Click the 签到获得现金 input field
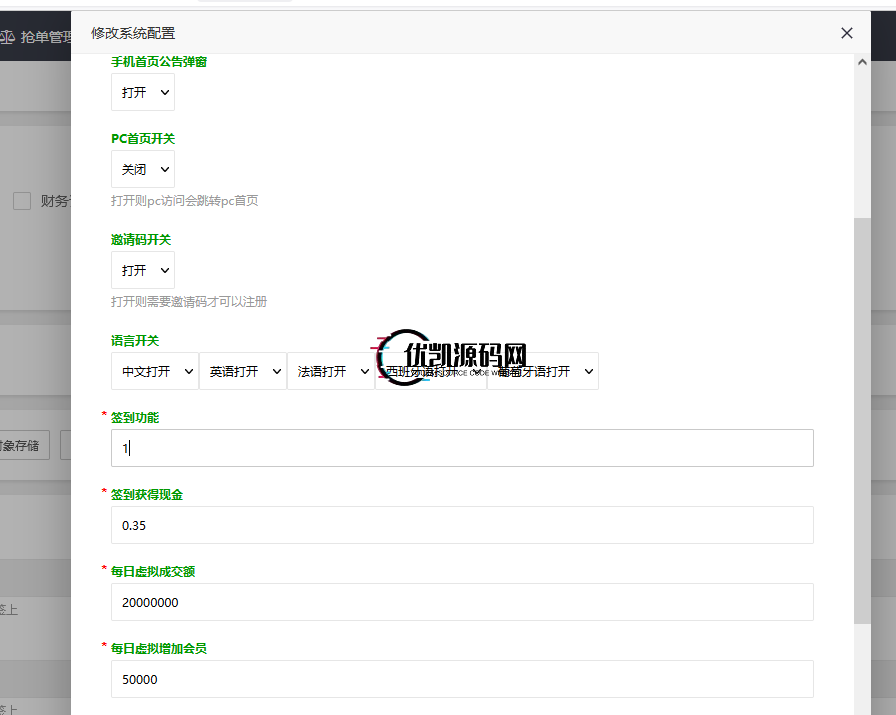Image resolution: width=896 pixels, height=715 pixels. pyautogui.click(x=462, y=525)
